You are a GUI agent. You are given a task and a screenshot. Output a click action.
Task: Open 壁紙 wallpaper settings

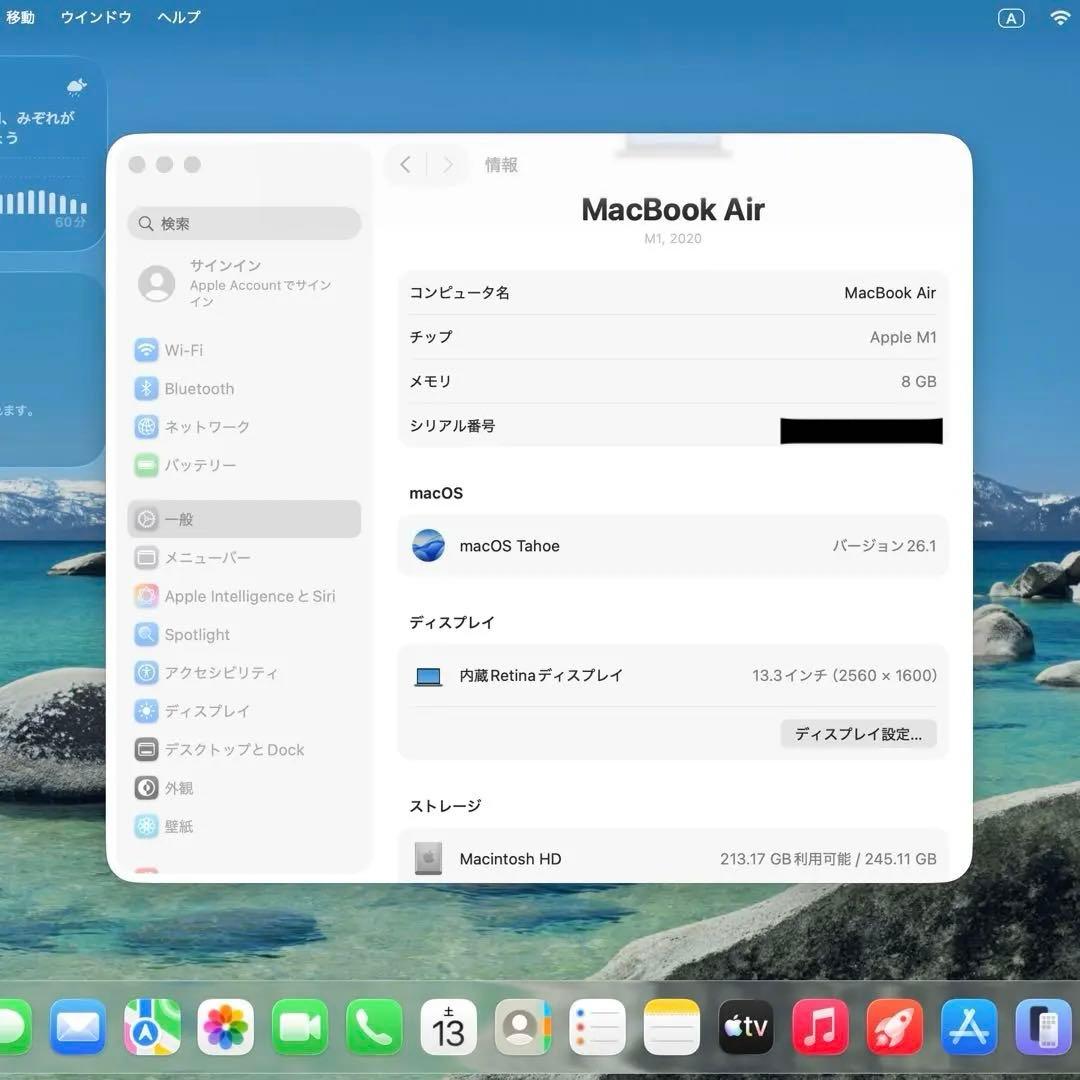pos(178,826)
